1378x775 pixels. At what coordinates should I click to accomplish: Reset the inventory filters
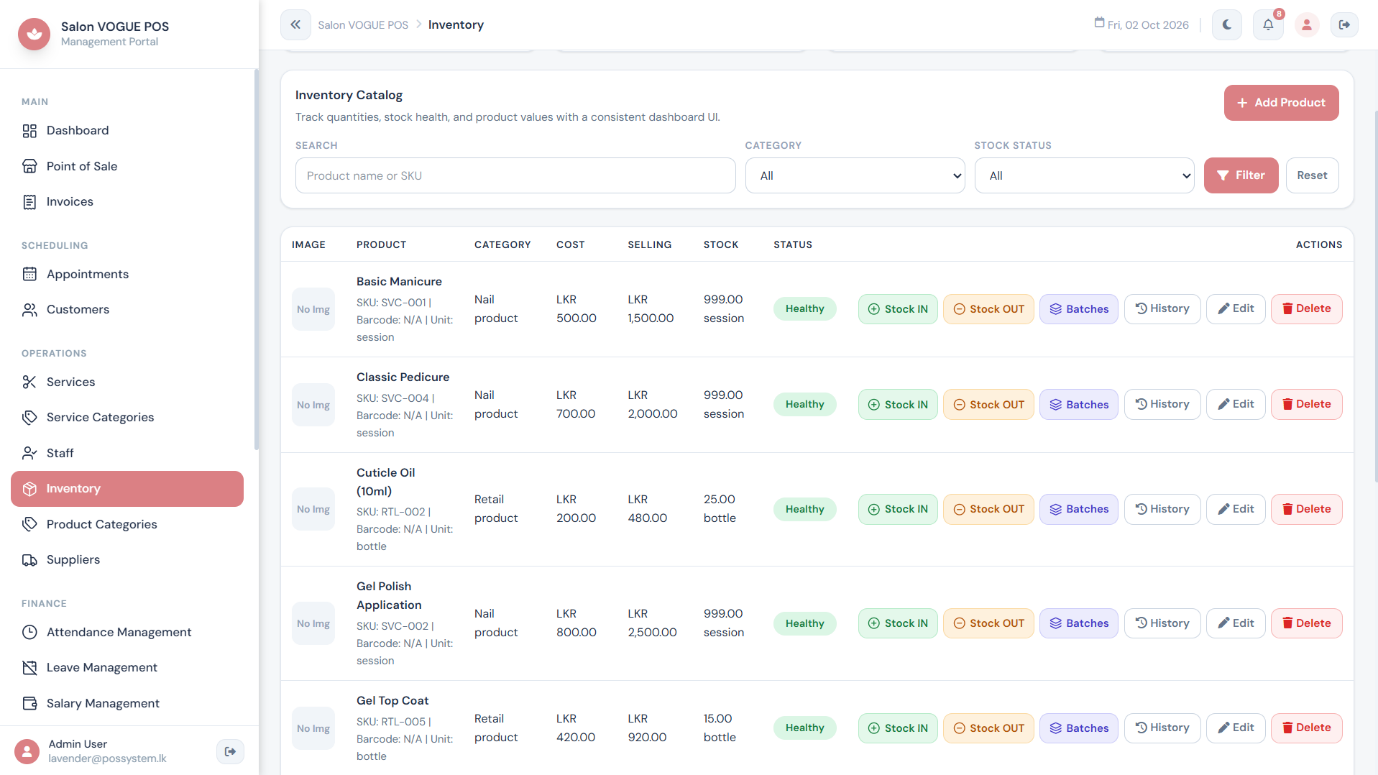1312,175
